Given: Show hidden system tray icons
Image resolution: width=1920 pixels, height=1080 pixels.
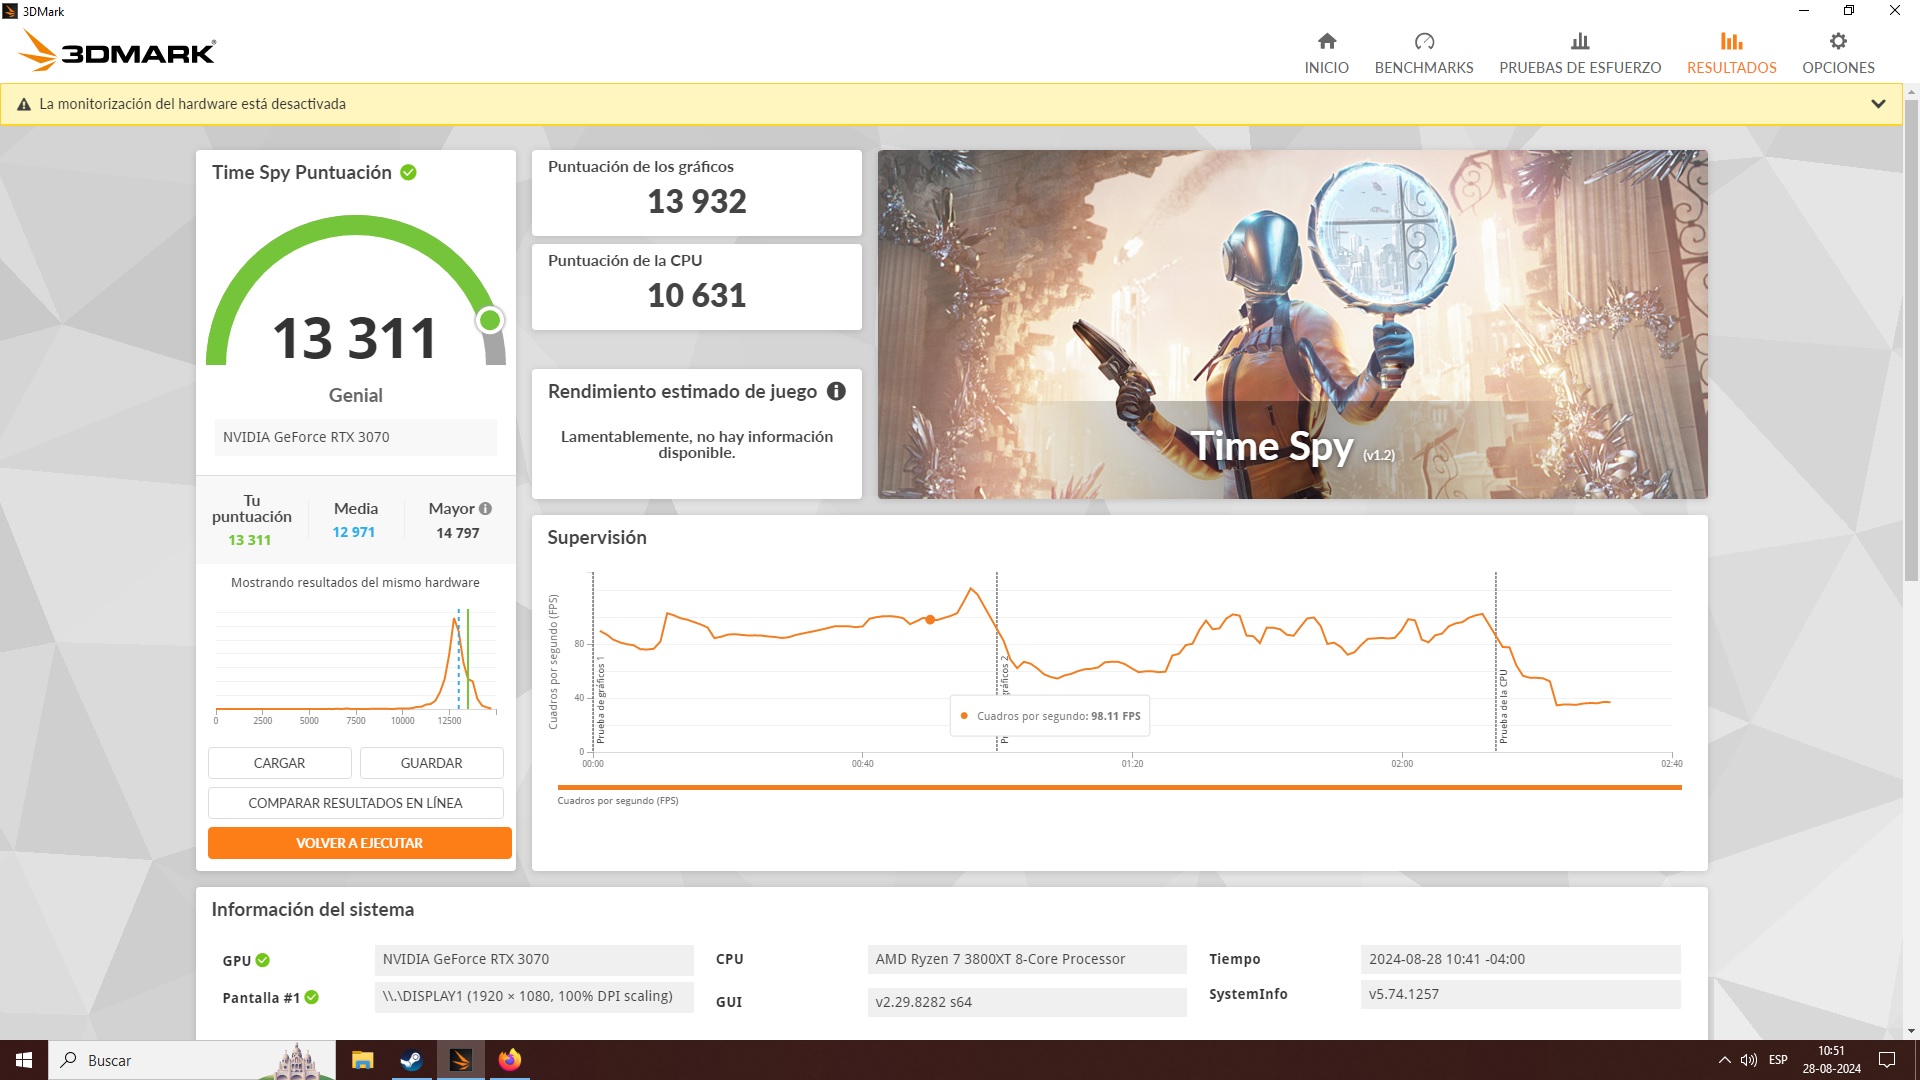Looking at the screenshot, I should (1724, 1060).
